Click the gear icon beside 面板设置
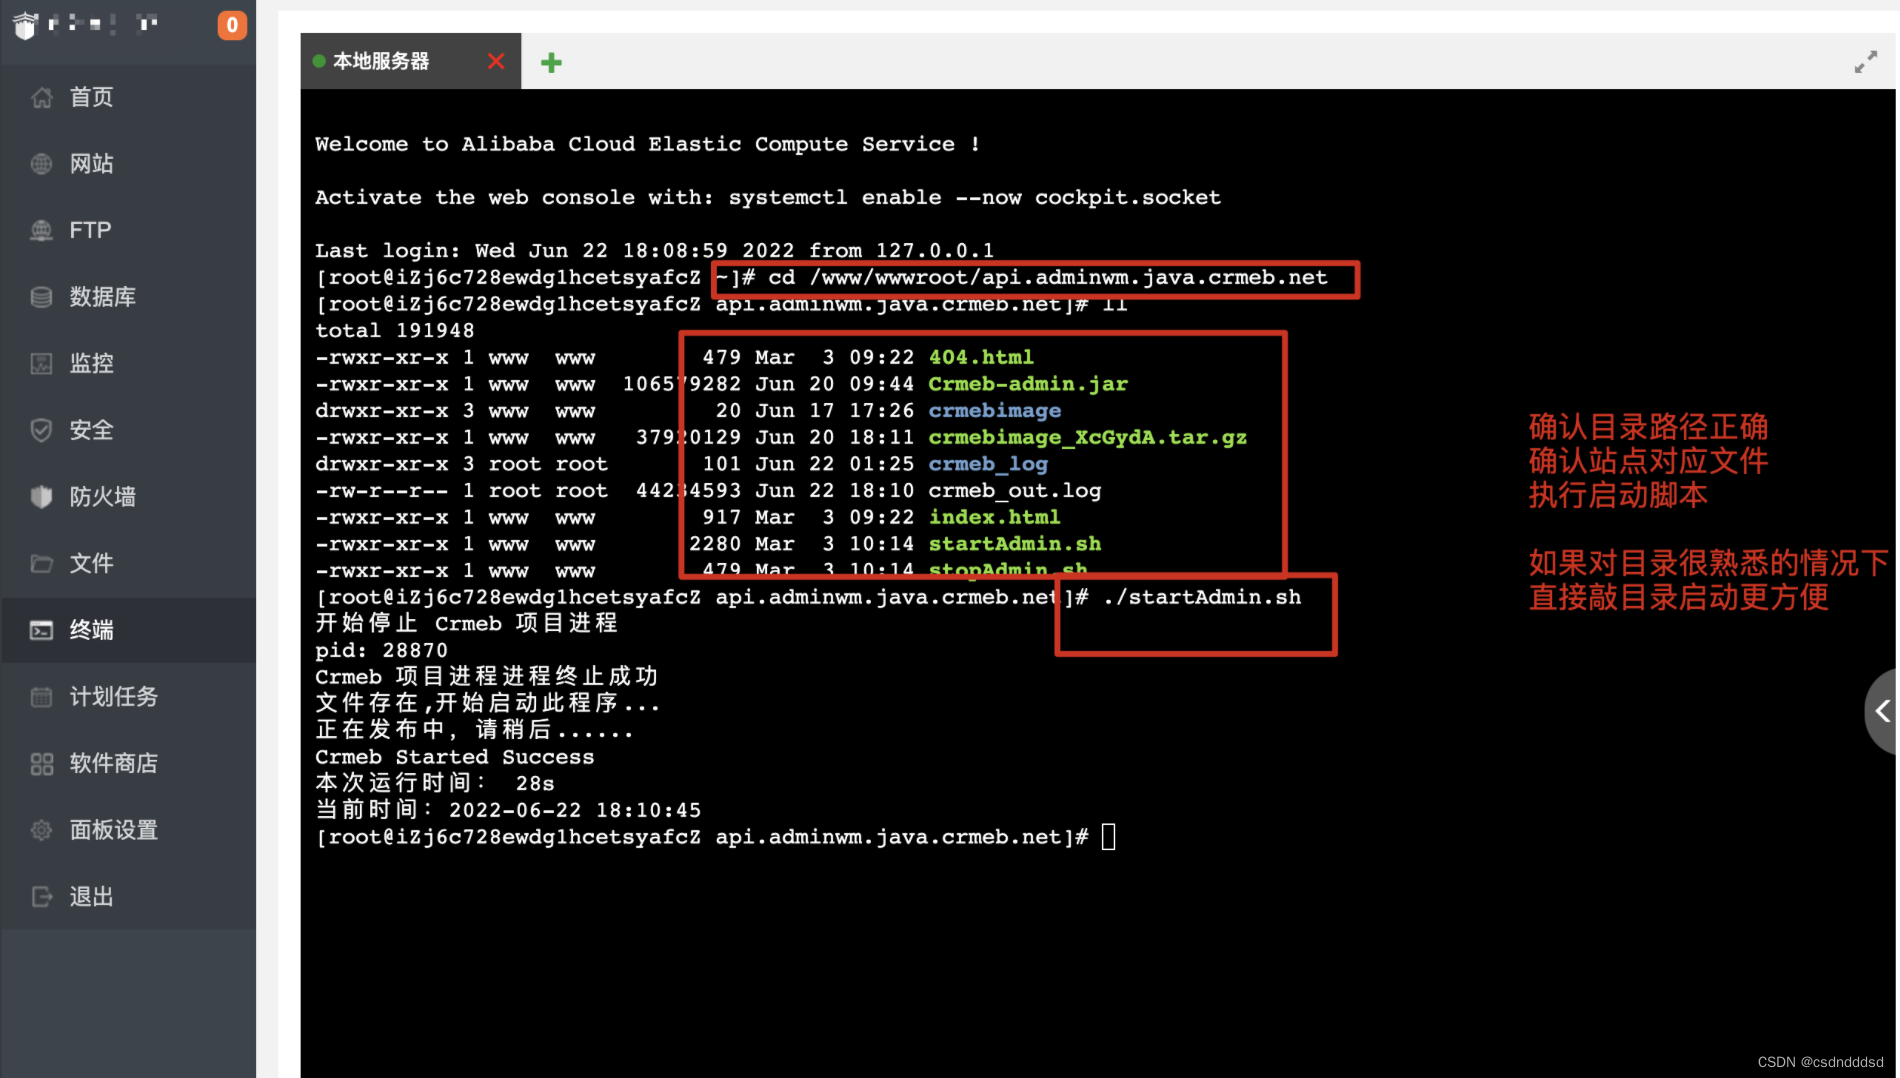 (x=41, y=830)
